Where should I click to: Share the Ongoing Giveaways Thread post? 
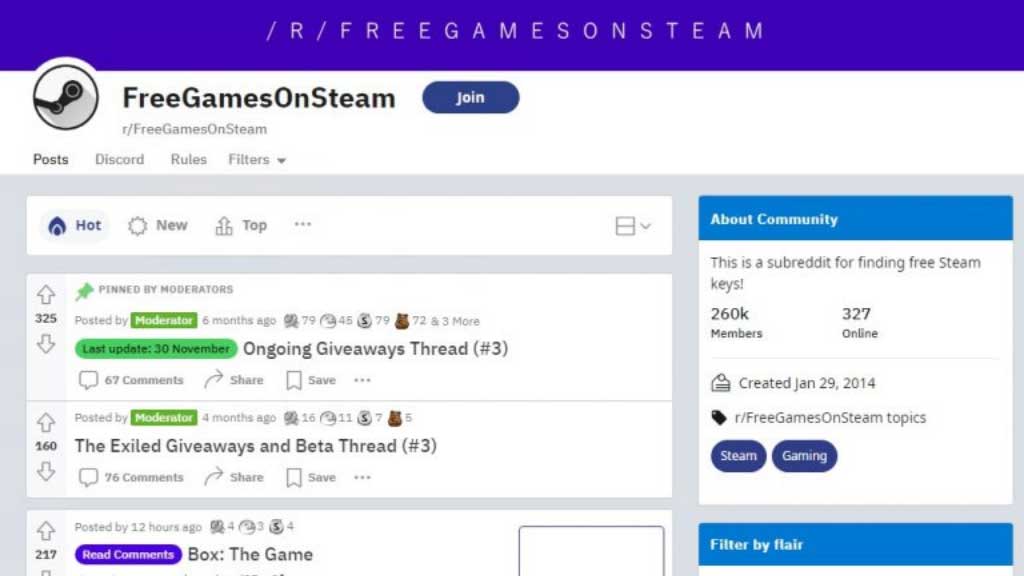[233, 380]
